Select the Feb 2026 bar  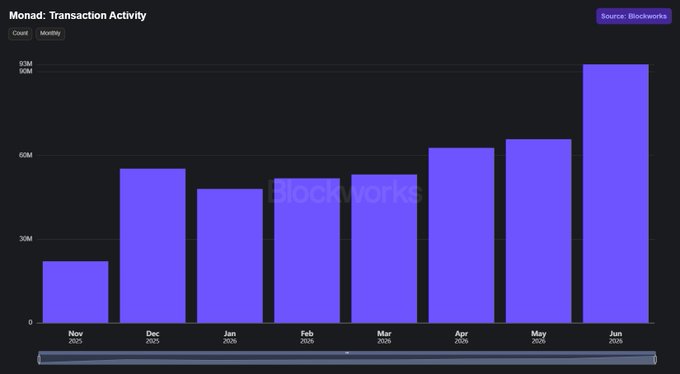[307, 250]
